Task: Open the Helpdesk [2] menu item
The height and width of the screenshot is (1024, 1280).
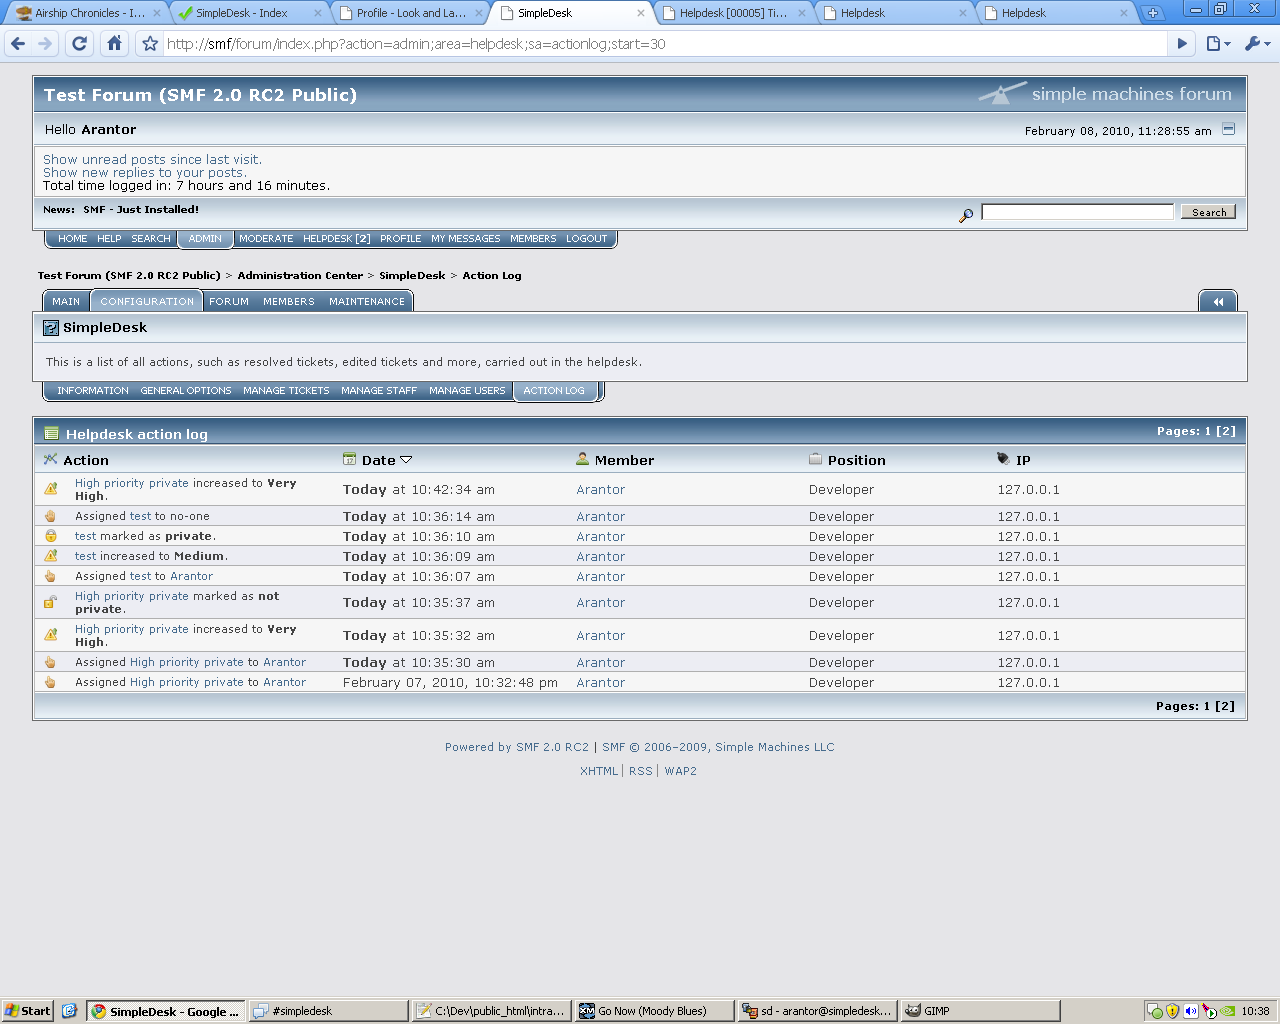Action: pyautogui.click(x=337, y=239)
